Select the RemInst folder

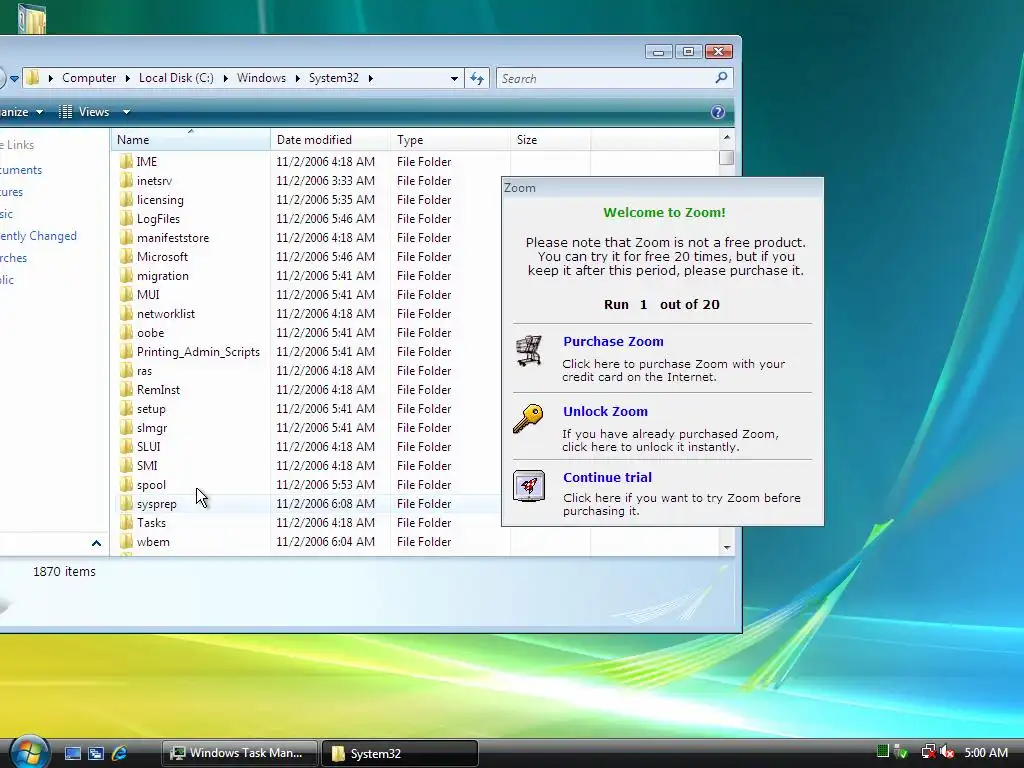(158, 389)
